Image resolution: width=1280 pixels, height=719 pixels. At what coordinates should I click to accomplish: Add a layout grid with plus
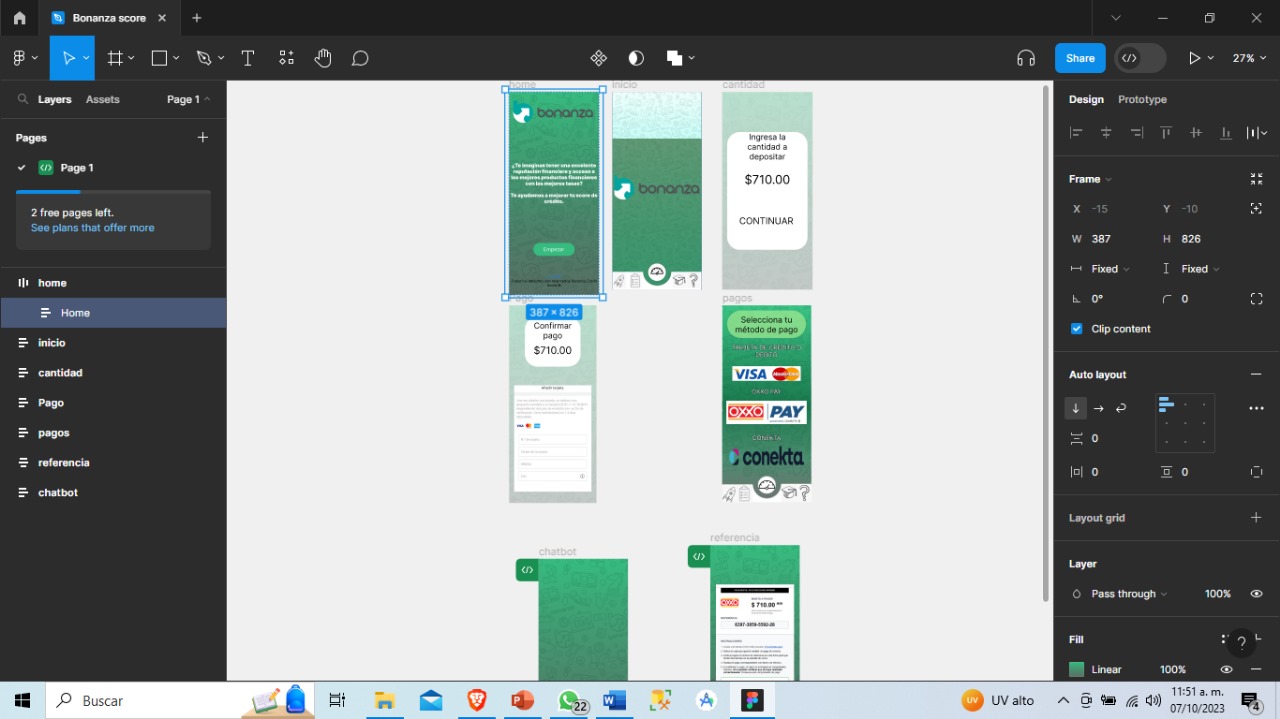click(1257, 517)
